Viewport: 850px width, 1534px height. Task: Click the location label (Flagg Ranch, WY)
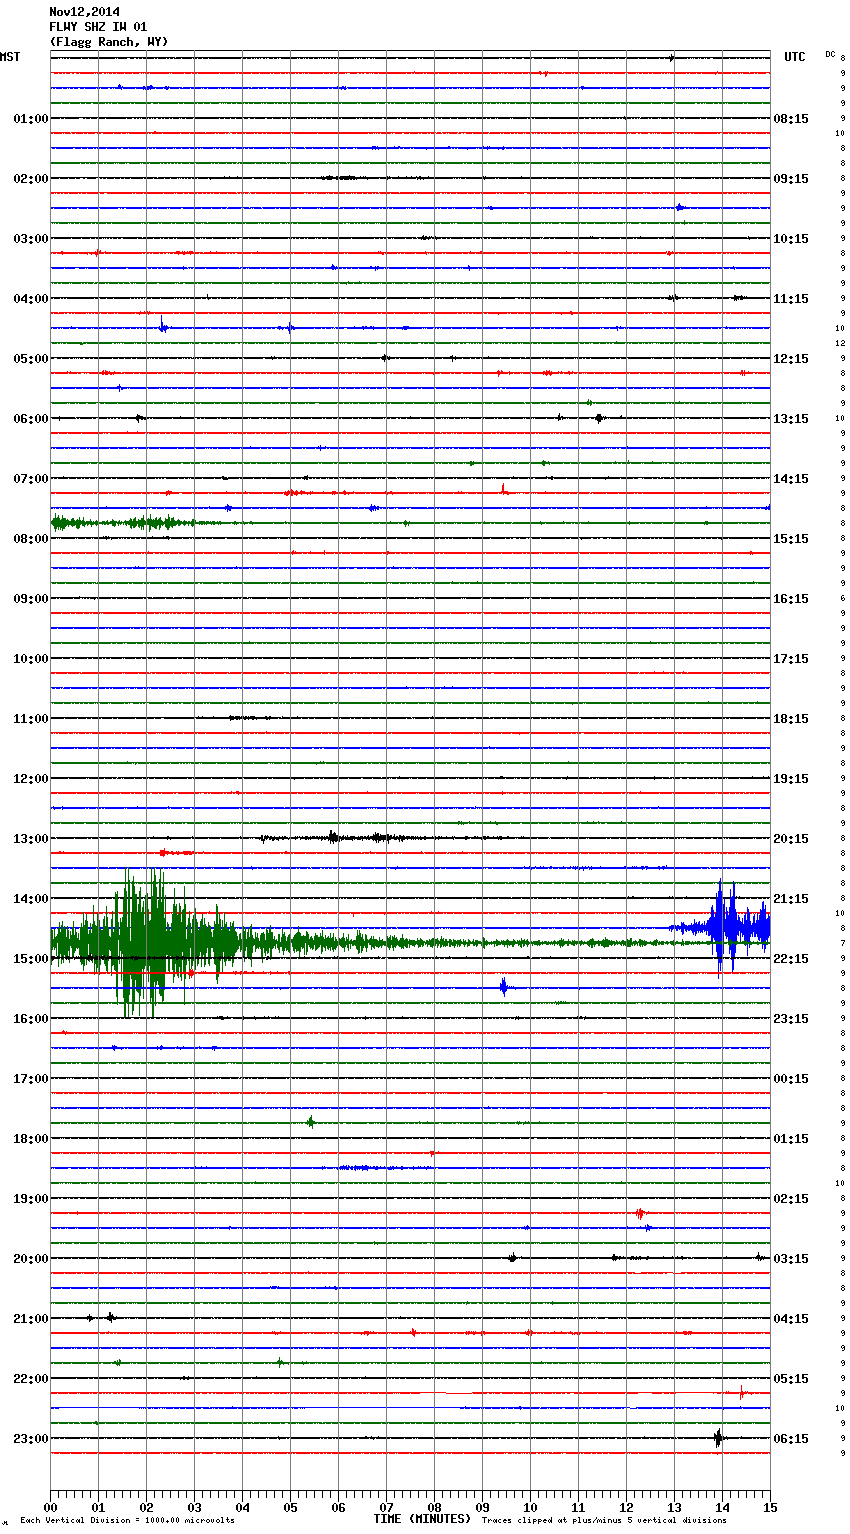[x=109, y=42]
